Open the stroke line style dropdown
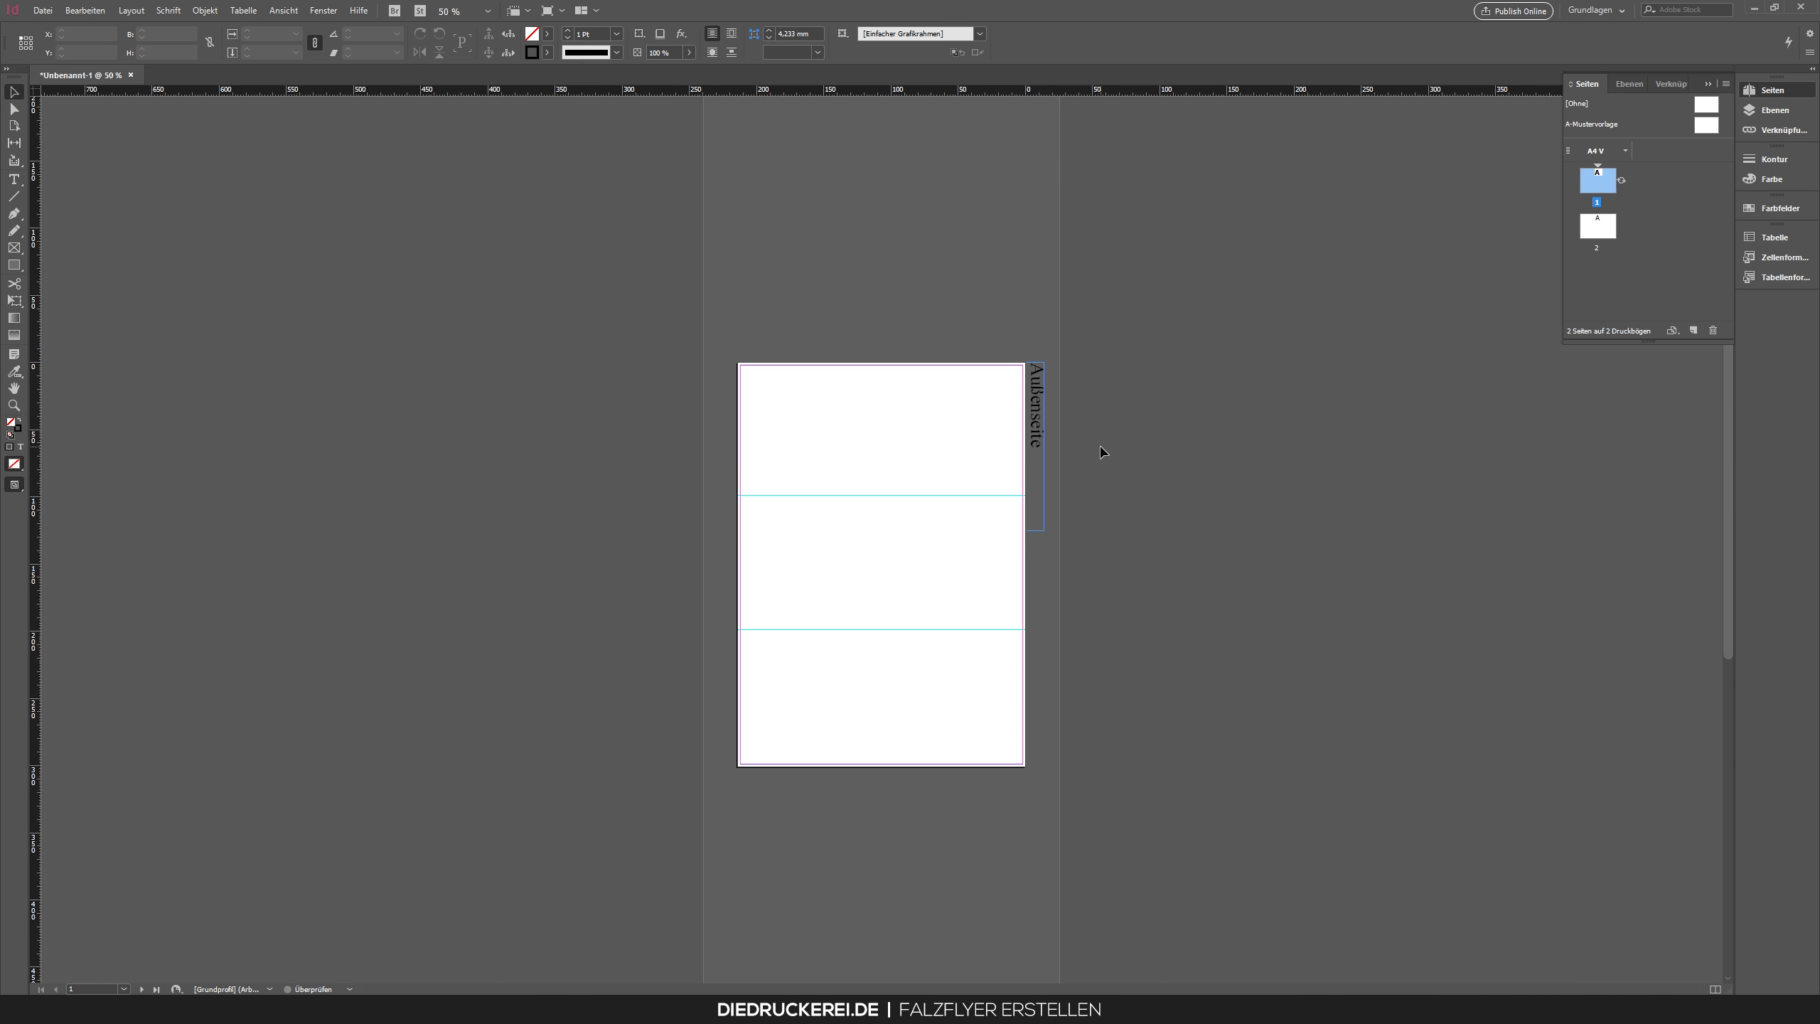 pyautogui.click(x=616, y=53)
